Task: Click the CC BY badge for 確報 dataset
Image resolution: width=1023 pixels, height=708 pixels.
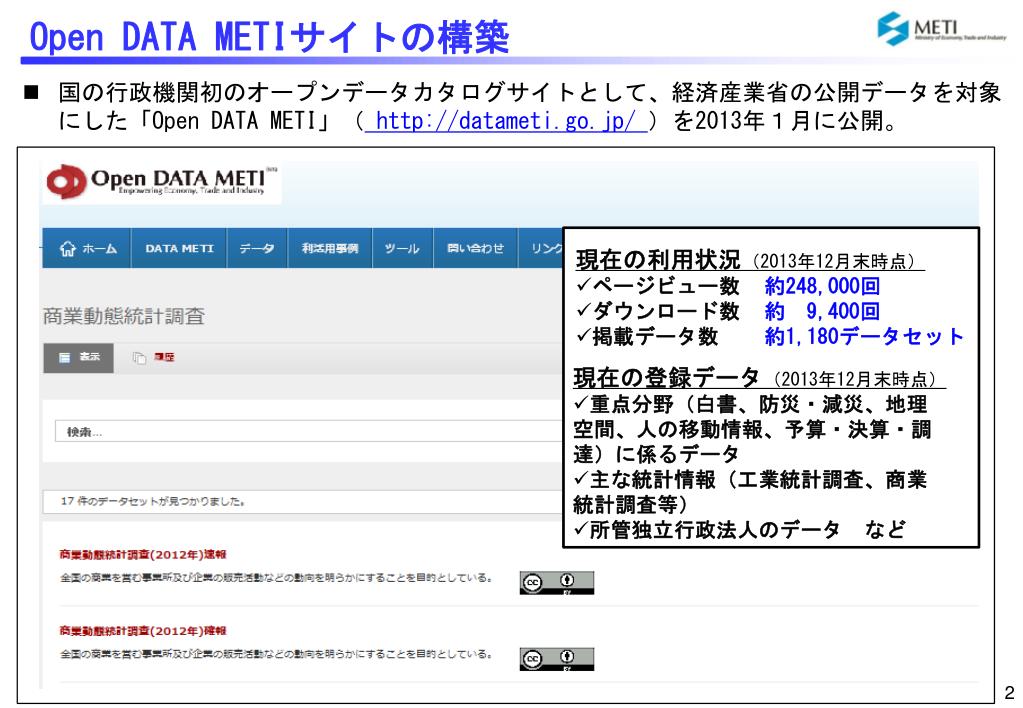Action: click(557, 659)
